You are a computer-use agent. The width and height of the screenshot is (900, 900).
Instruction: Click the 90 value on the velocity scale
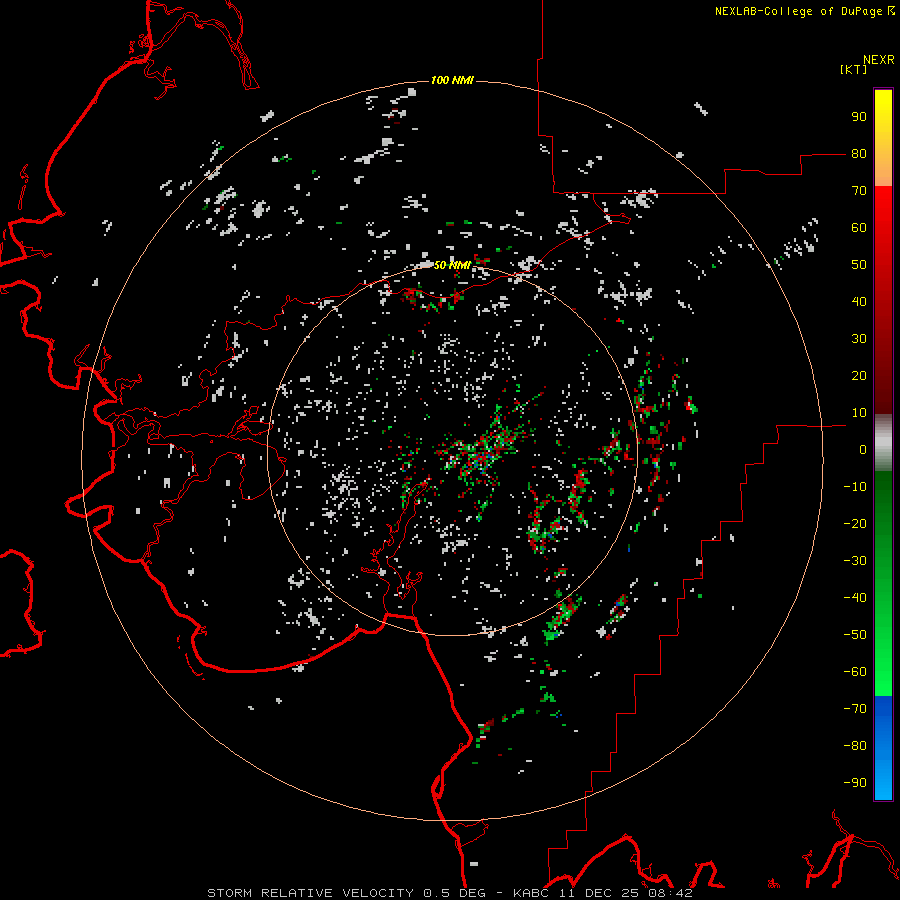tap(859, 117)
